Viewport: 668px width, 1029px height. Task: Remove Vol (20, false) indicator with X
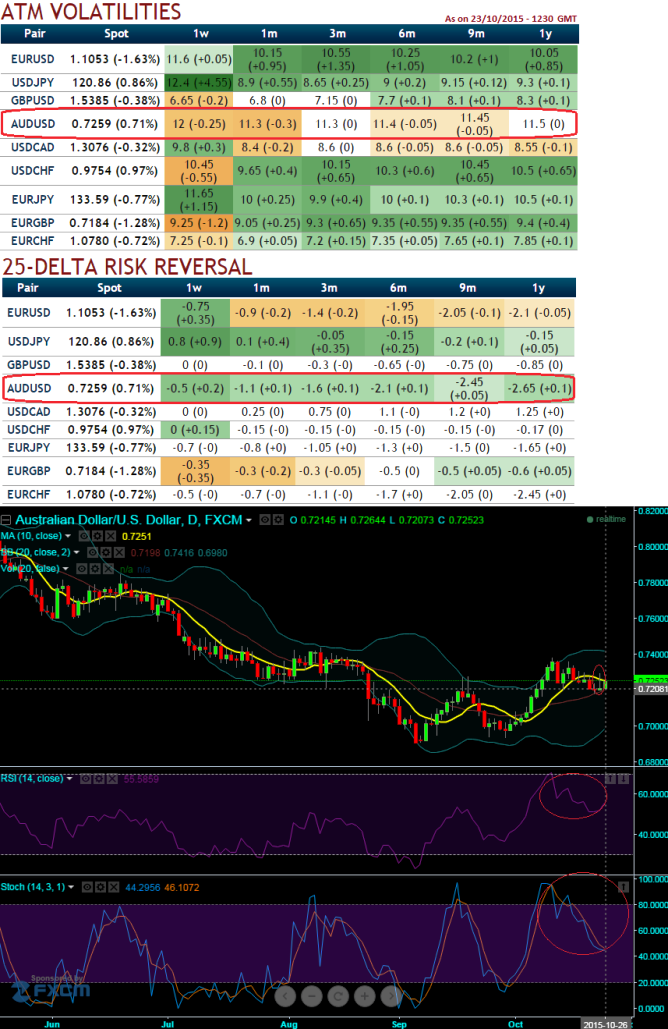pos(108,569)
